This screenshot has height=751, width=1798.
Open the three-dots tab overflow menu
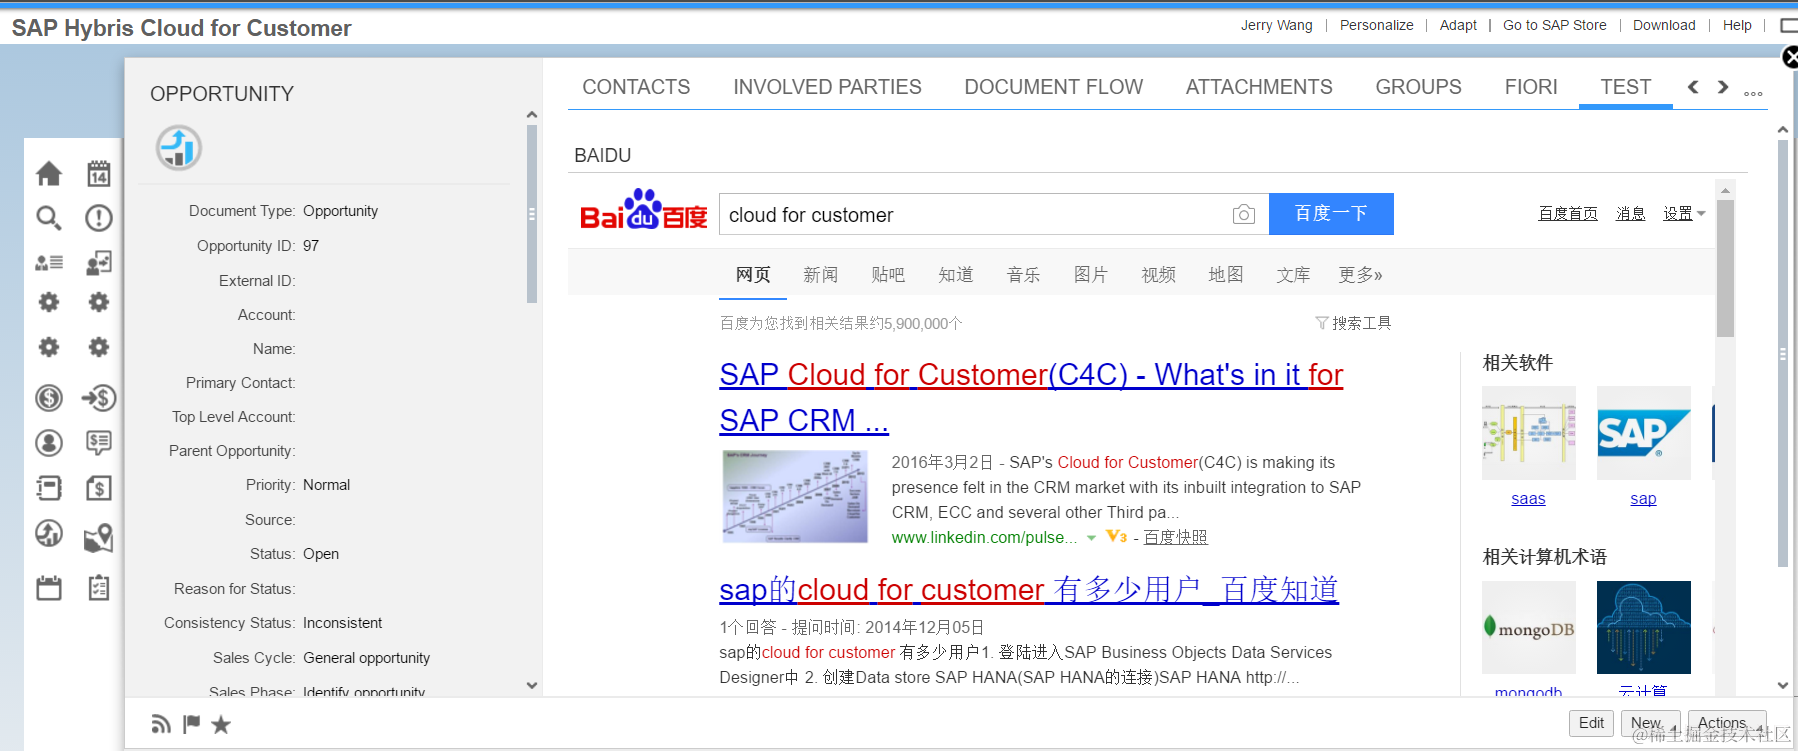click(x=1753, y=93)
